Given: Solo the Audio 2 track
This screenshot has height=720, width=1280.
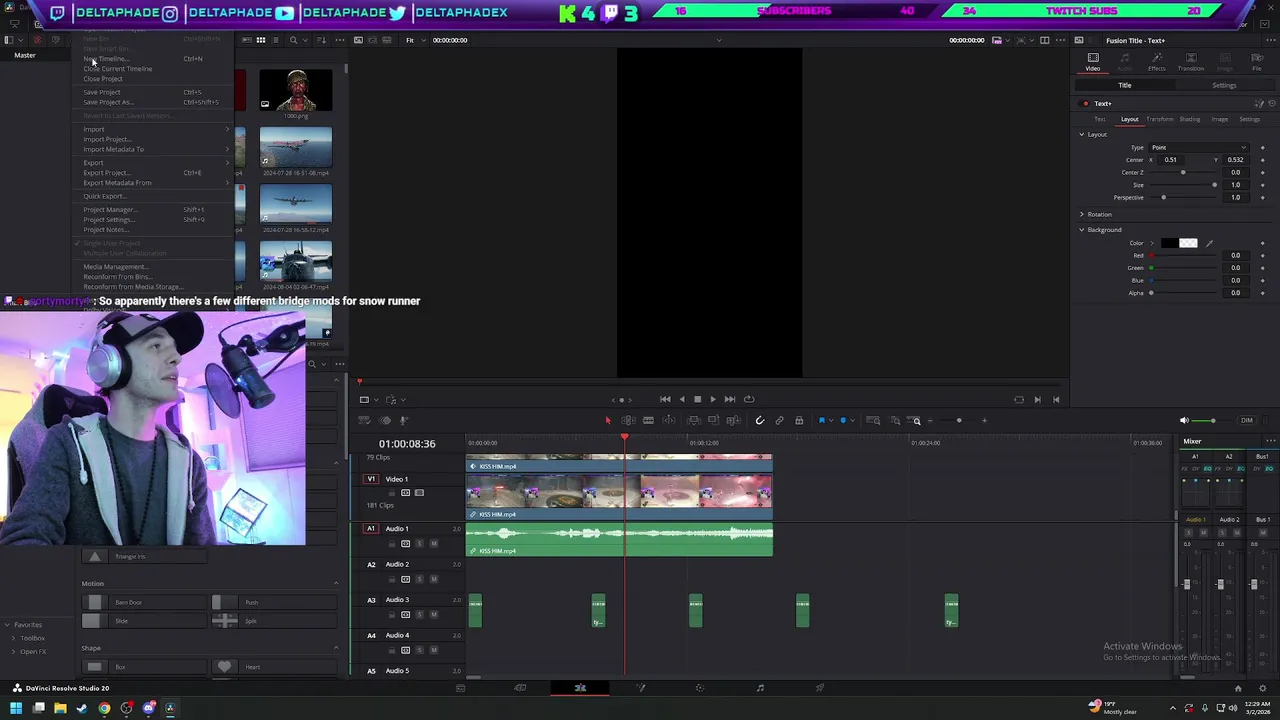Looking at the screenshot, I should (419, 579).
